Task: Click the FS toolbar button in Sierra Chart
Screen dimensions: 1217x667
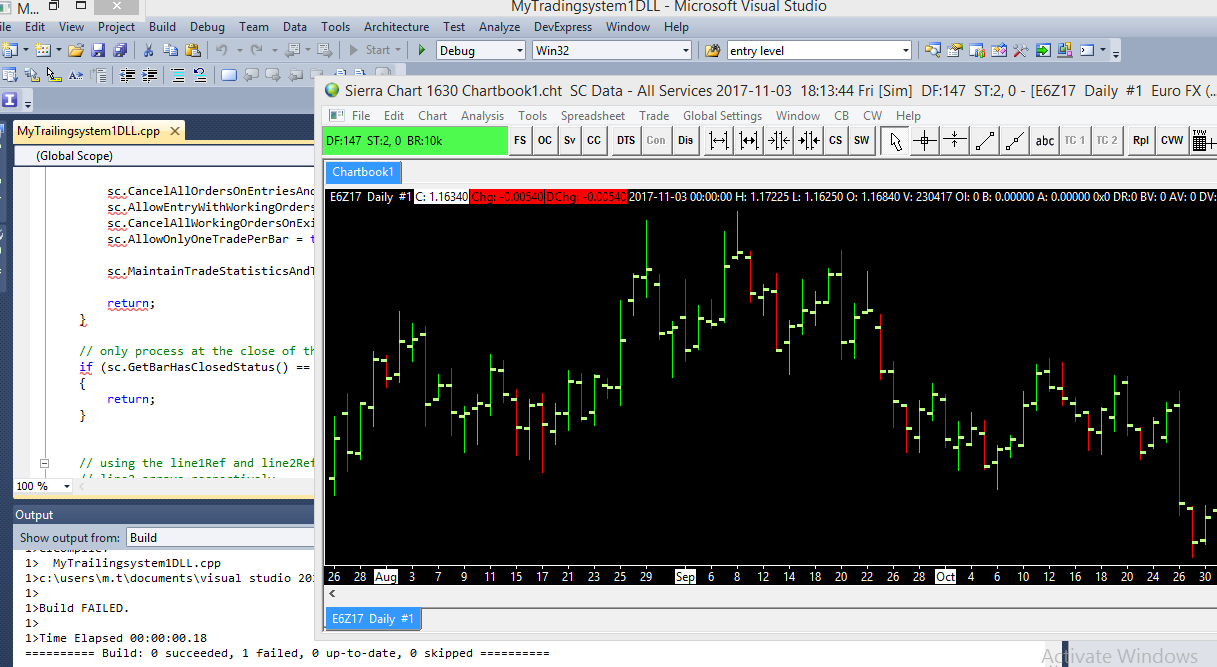Action: 520,141
